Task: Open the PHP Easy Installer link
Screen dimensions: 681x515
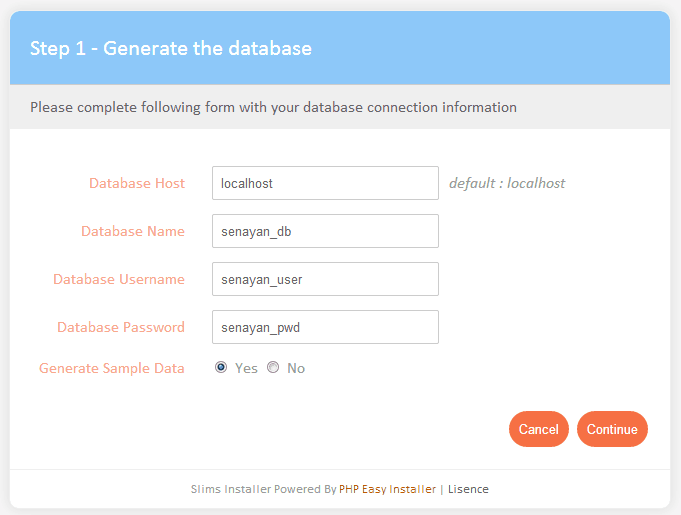Action: coord(387,489)
